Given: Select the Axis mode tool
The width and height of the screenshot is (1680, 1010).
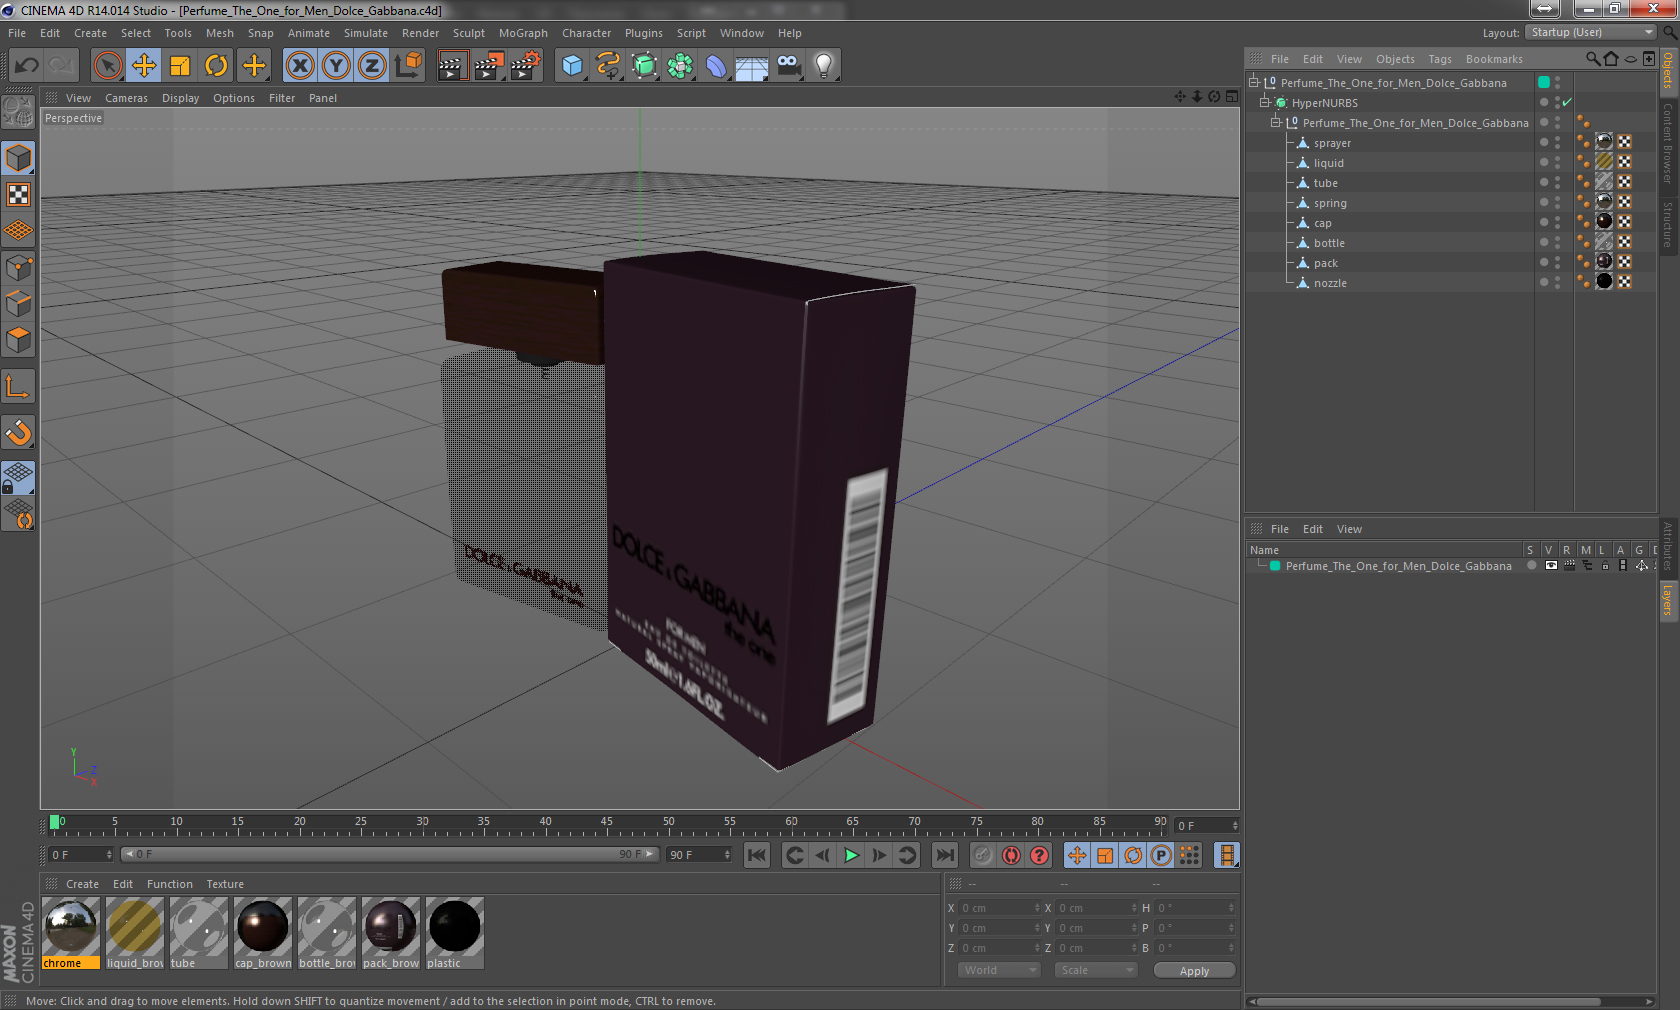Looking at the screenshot, I should pyautogui.click(x=19, y=387).
